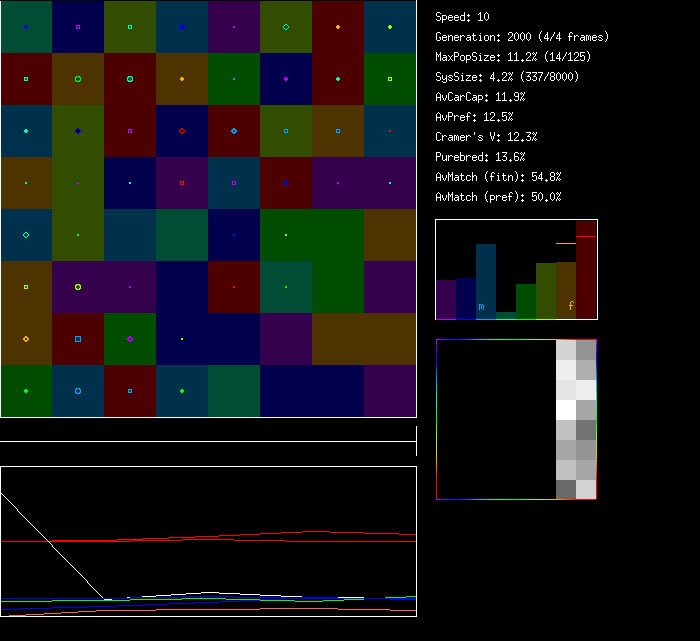
Task: Select the yellow circle on the purple cell
Action: click(78, 287)
